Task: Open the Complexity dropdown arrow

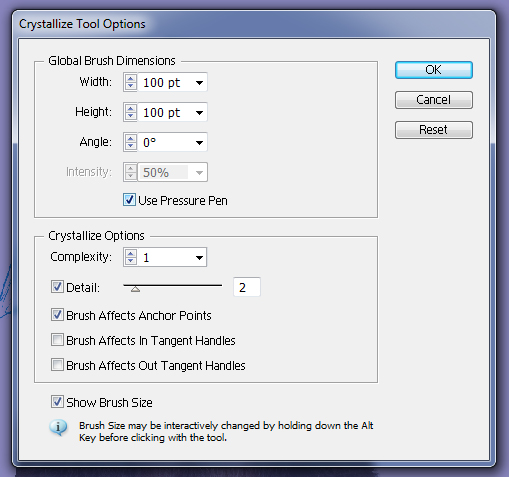Action: click(199, 257)
